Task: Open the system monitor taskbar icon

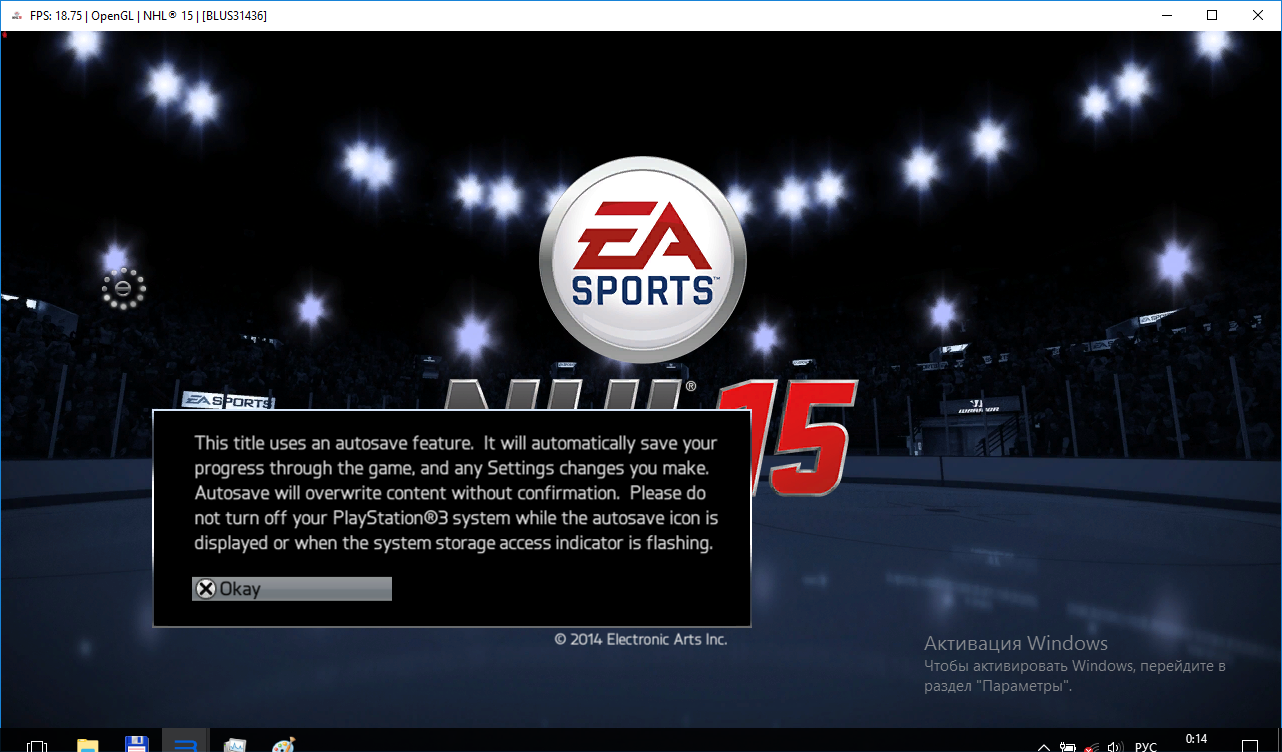Action: pyautogui.click(x=235, y=745)
